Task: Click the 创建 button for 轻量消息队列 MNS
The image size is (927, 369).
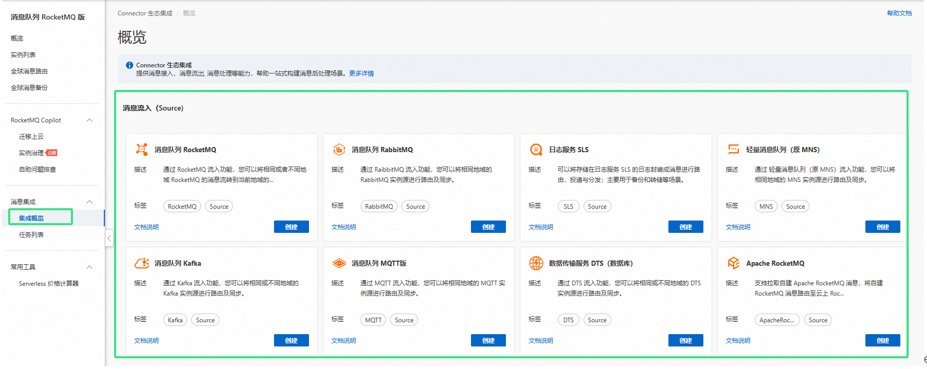Action: tap(883, 226)
